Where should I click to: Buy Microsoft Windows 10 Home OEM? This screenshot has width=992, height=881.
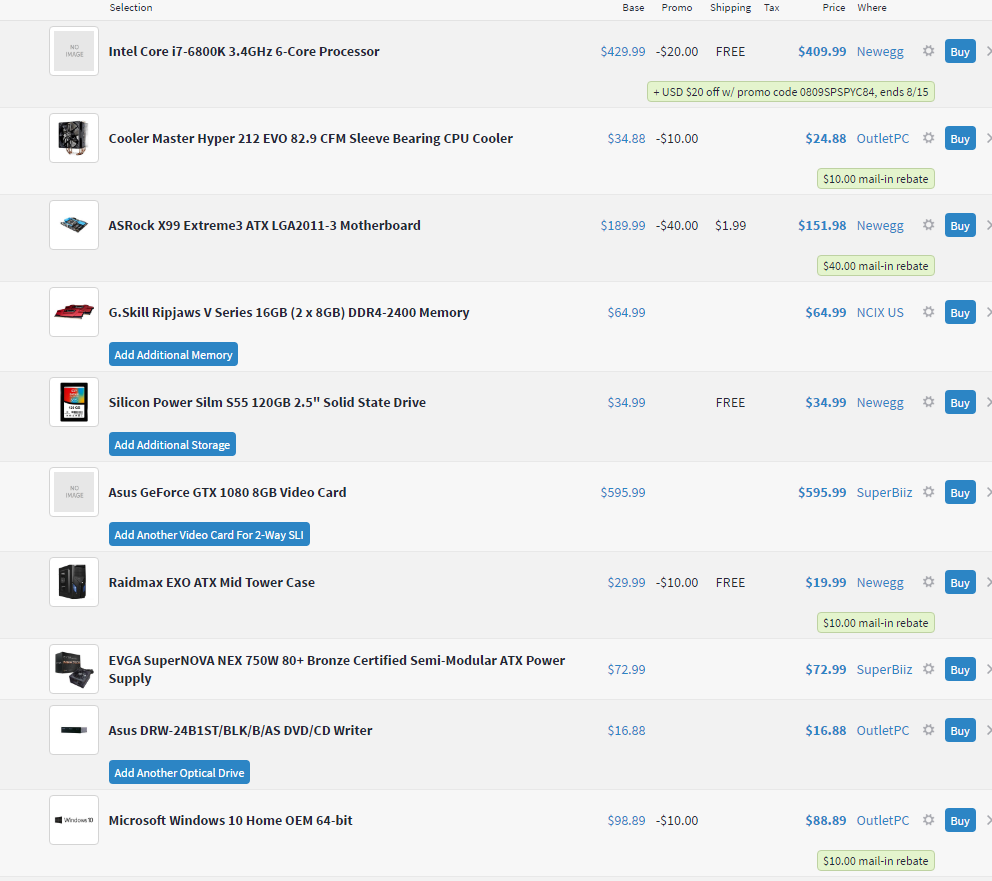click(x=960, y=821)
